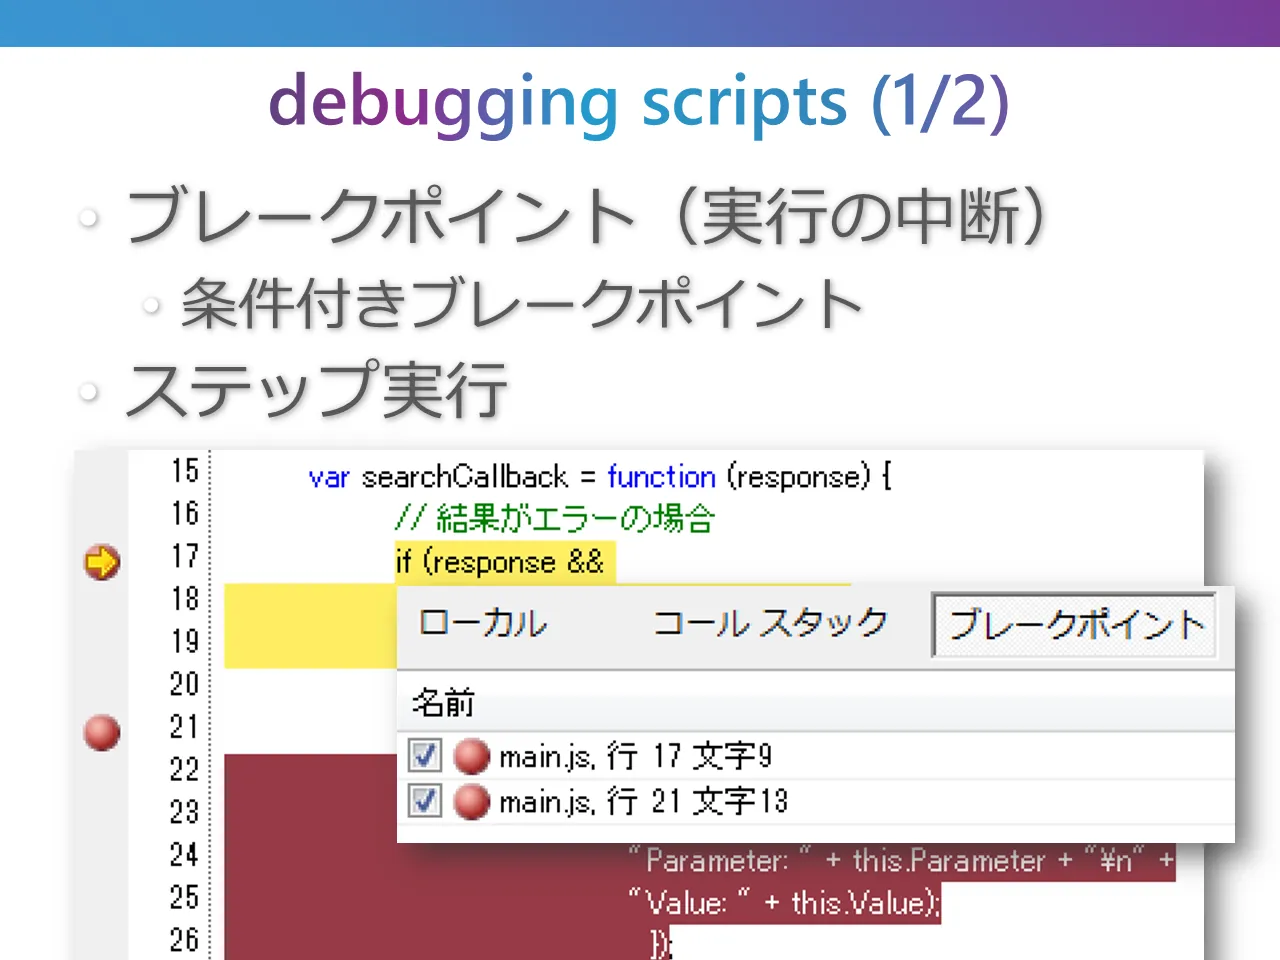1280x960 pixels.
Task: Click line number 20 in the gutter
Action: 185,685
